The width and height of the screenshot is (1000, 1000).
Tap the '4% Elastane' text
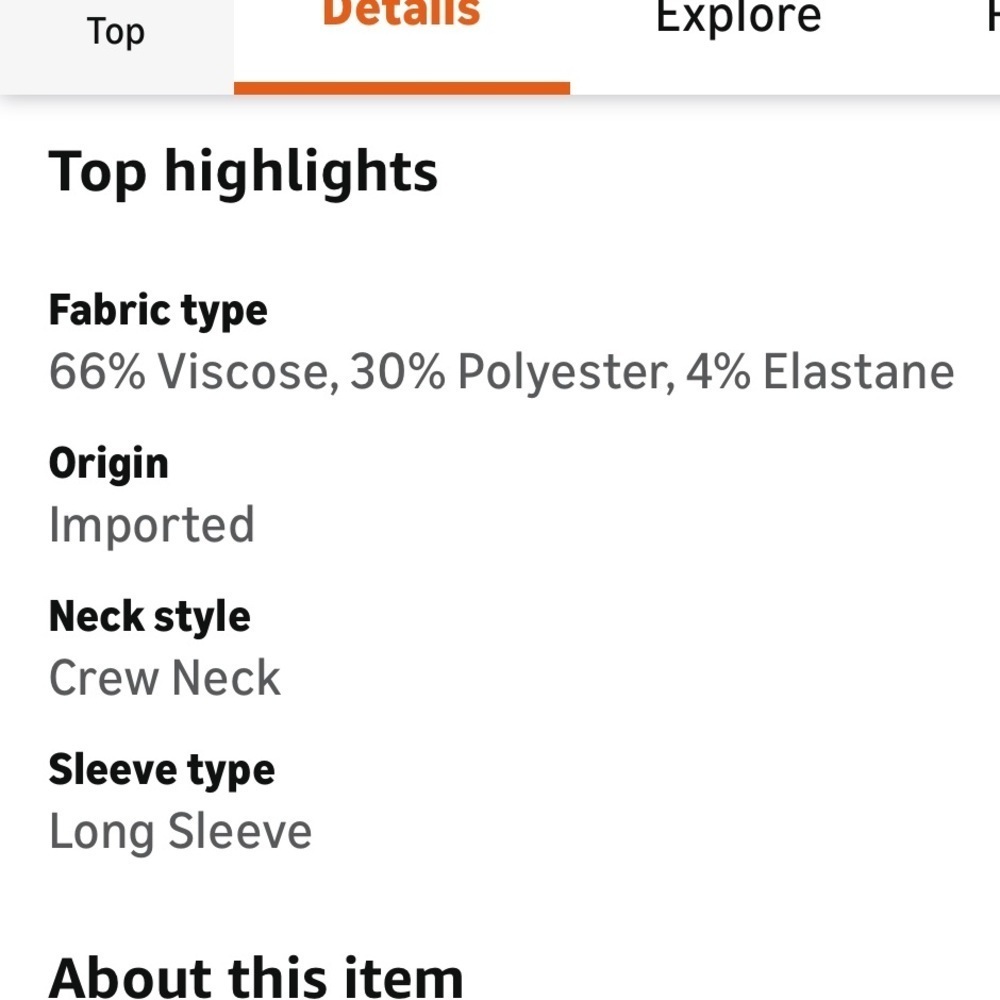(x=820, y=372)
